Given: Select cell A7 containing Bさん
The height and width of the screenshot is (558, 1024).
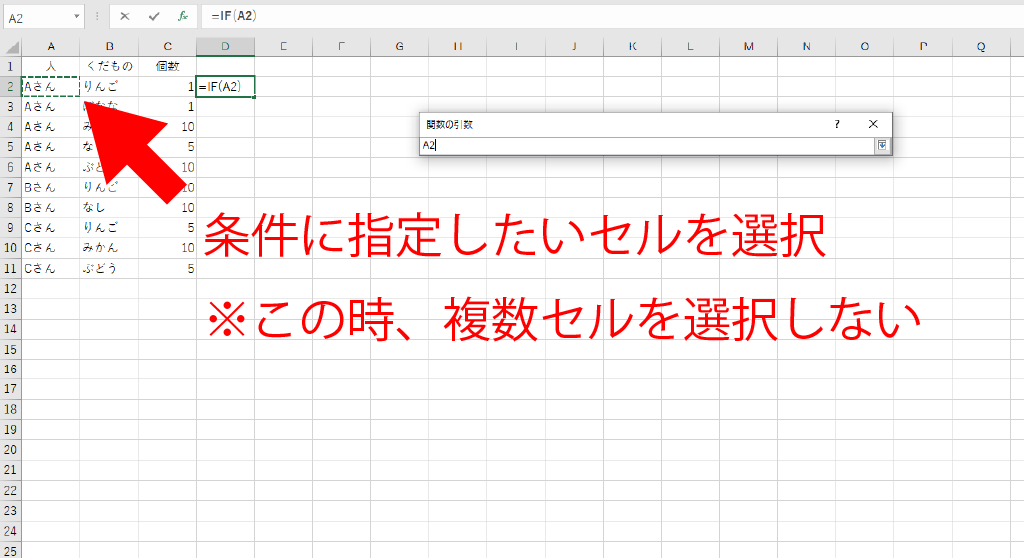Looking at the screenshot, I should pyautogui.click(x=50, y=187).
